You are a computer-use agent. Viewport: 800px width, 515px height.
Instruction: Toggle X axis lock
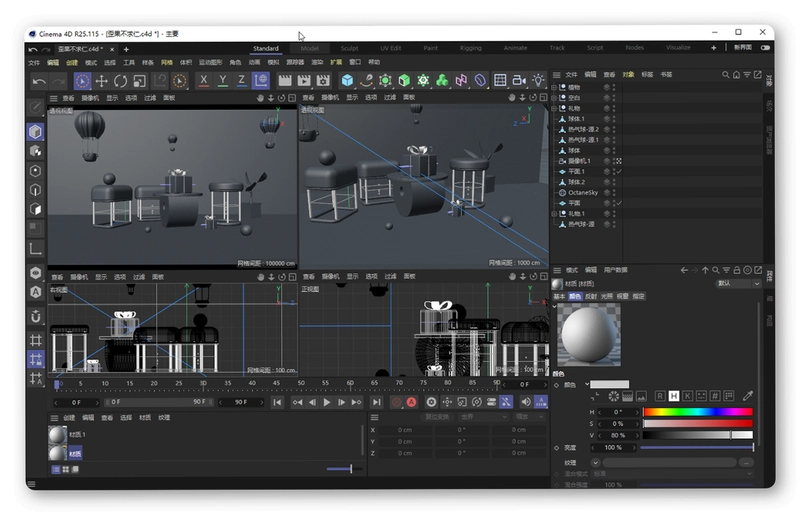(204, 81)
